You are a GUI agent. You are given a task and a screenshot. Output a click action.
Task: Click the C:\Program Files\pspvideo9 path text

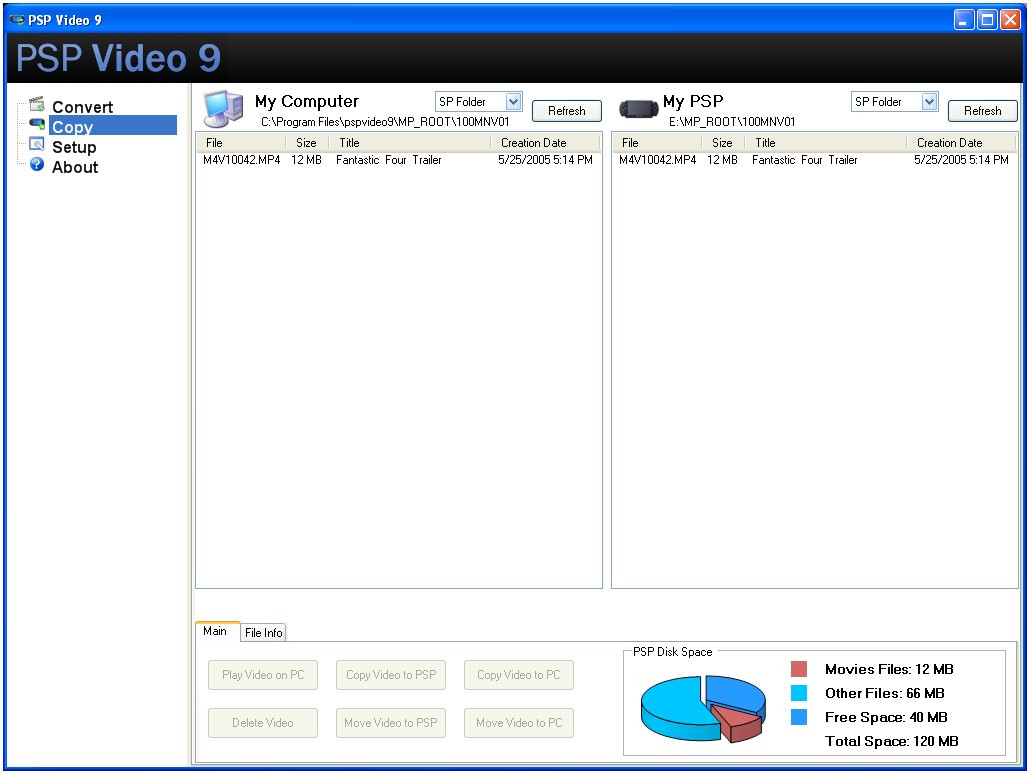(x=385, y=122)
